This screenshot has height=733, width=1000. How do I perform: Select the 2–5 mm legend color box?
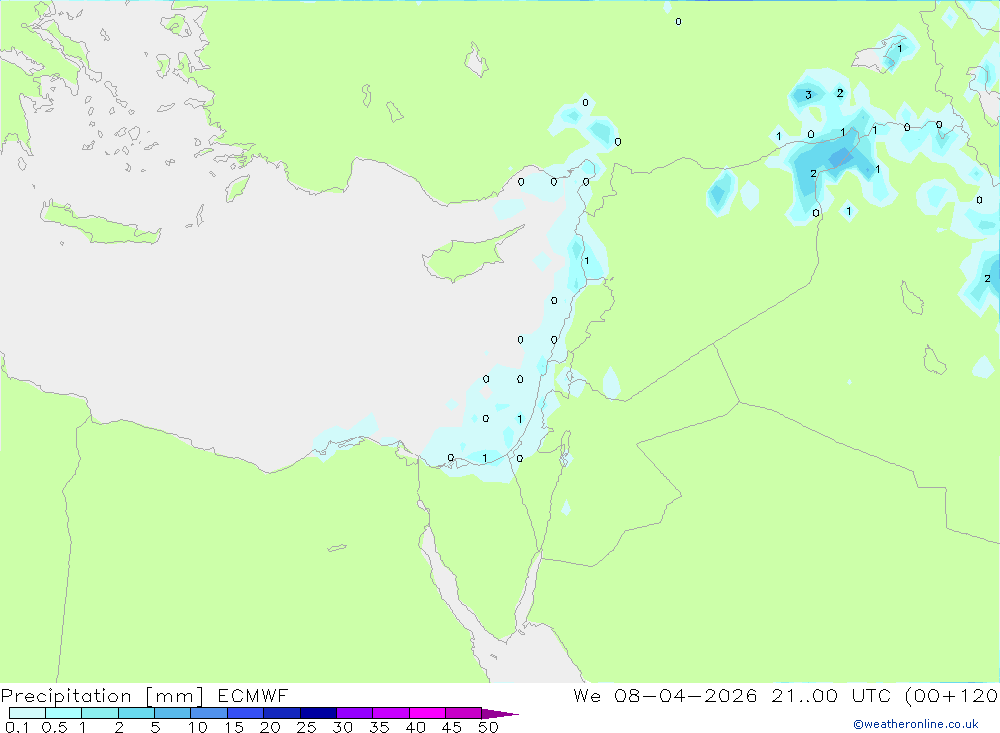tap(136, 713)
